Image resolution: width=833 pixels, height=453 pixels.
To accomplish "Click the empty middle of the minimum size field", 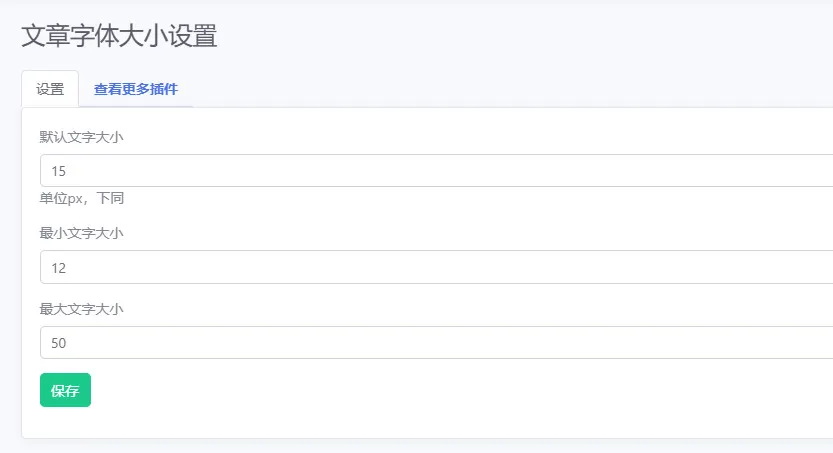I will tap(437, 267).
